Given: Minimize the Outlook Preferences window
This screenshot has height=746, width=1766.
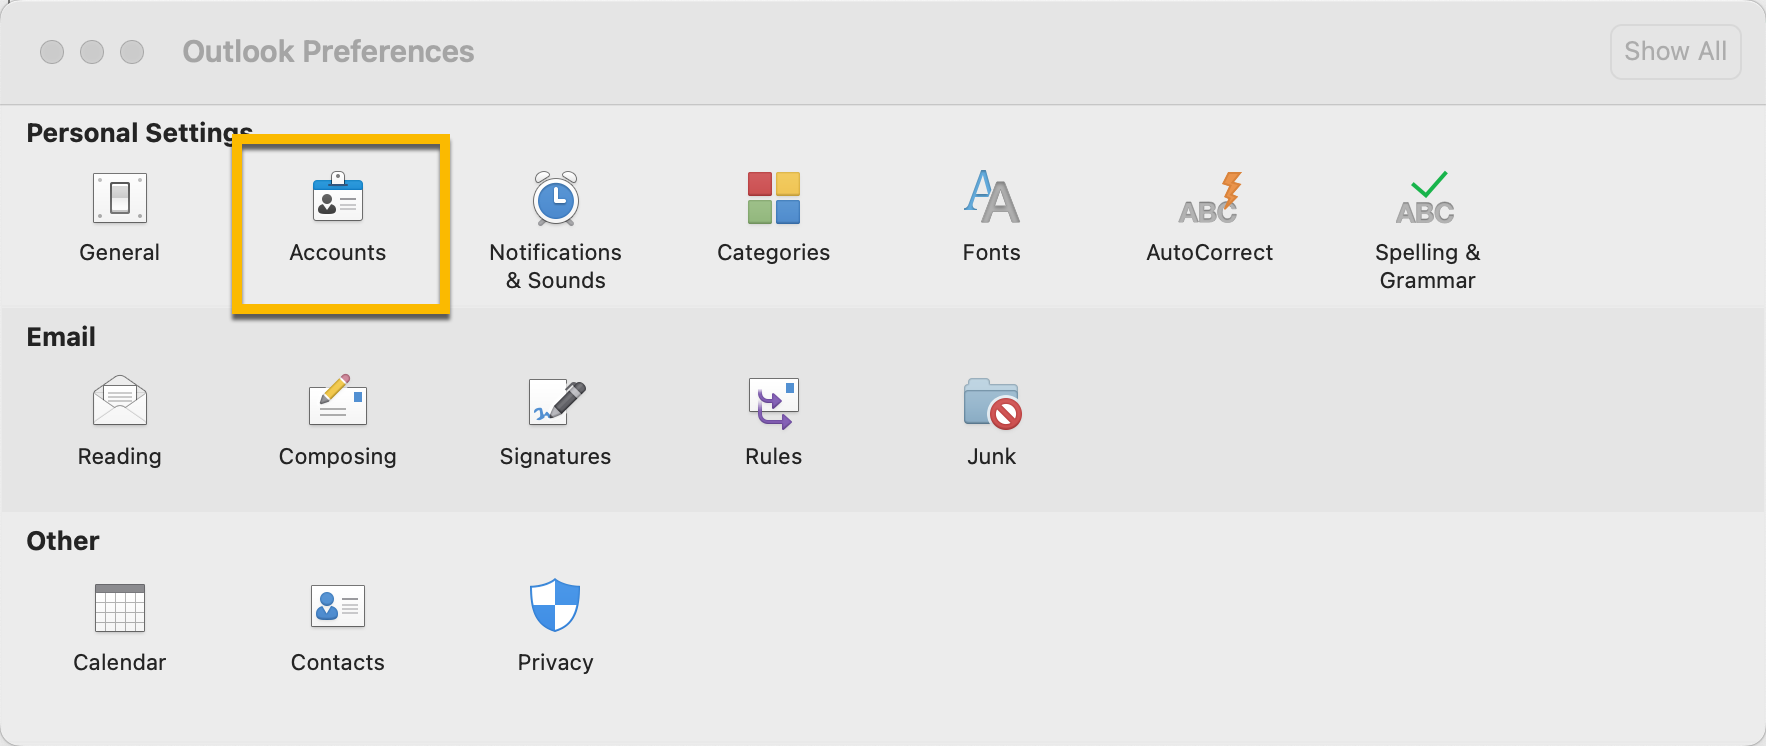Looking at the screenshot, I should point(92,52).
